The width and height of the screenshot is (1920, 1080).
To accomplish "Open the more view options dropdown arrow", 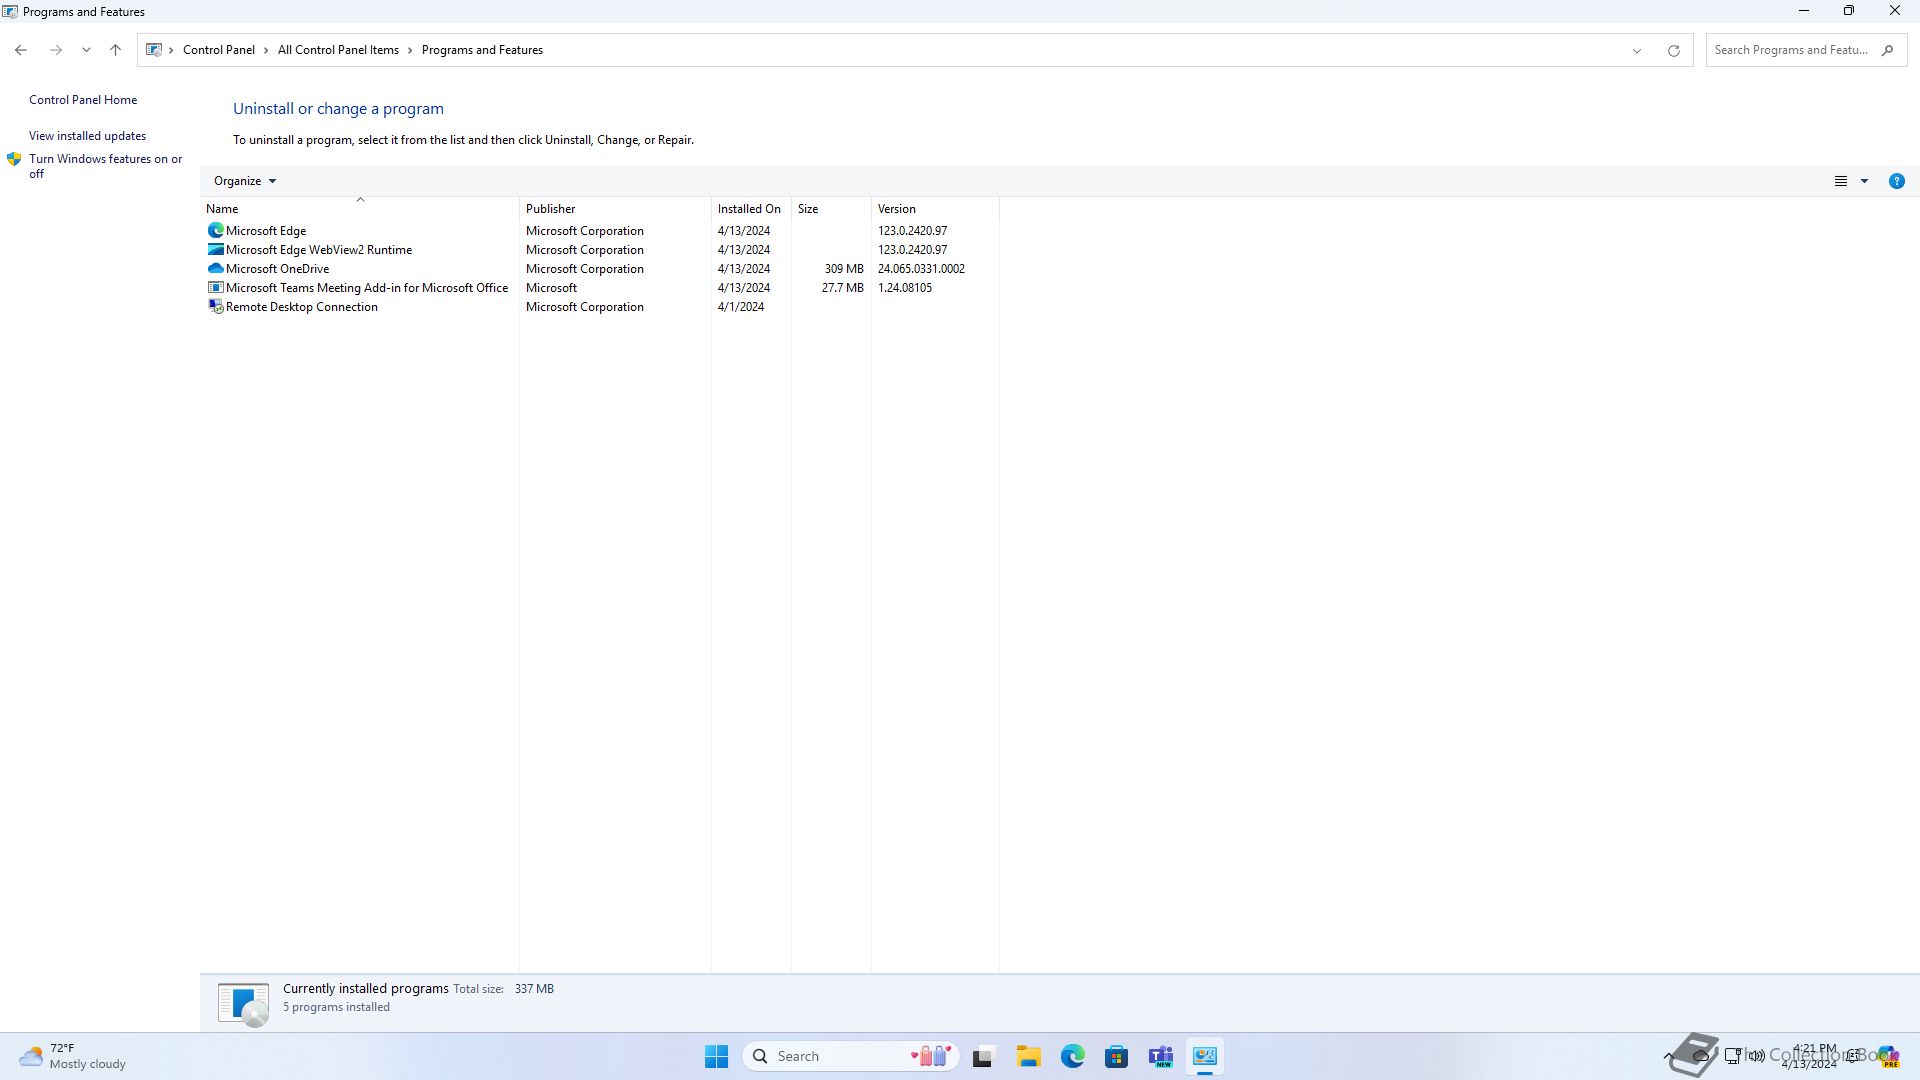I will tap(1864, 181).
